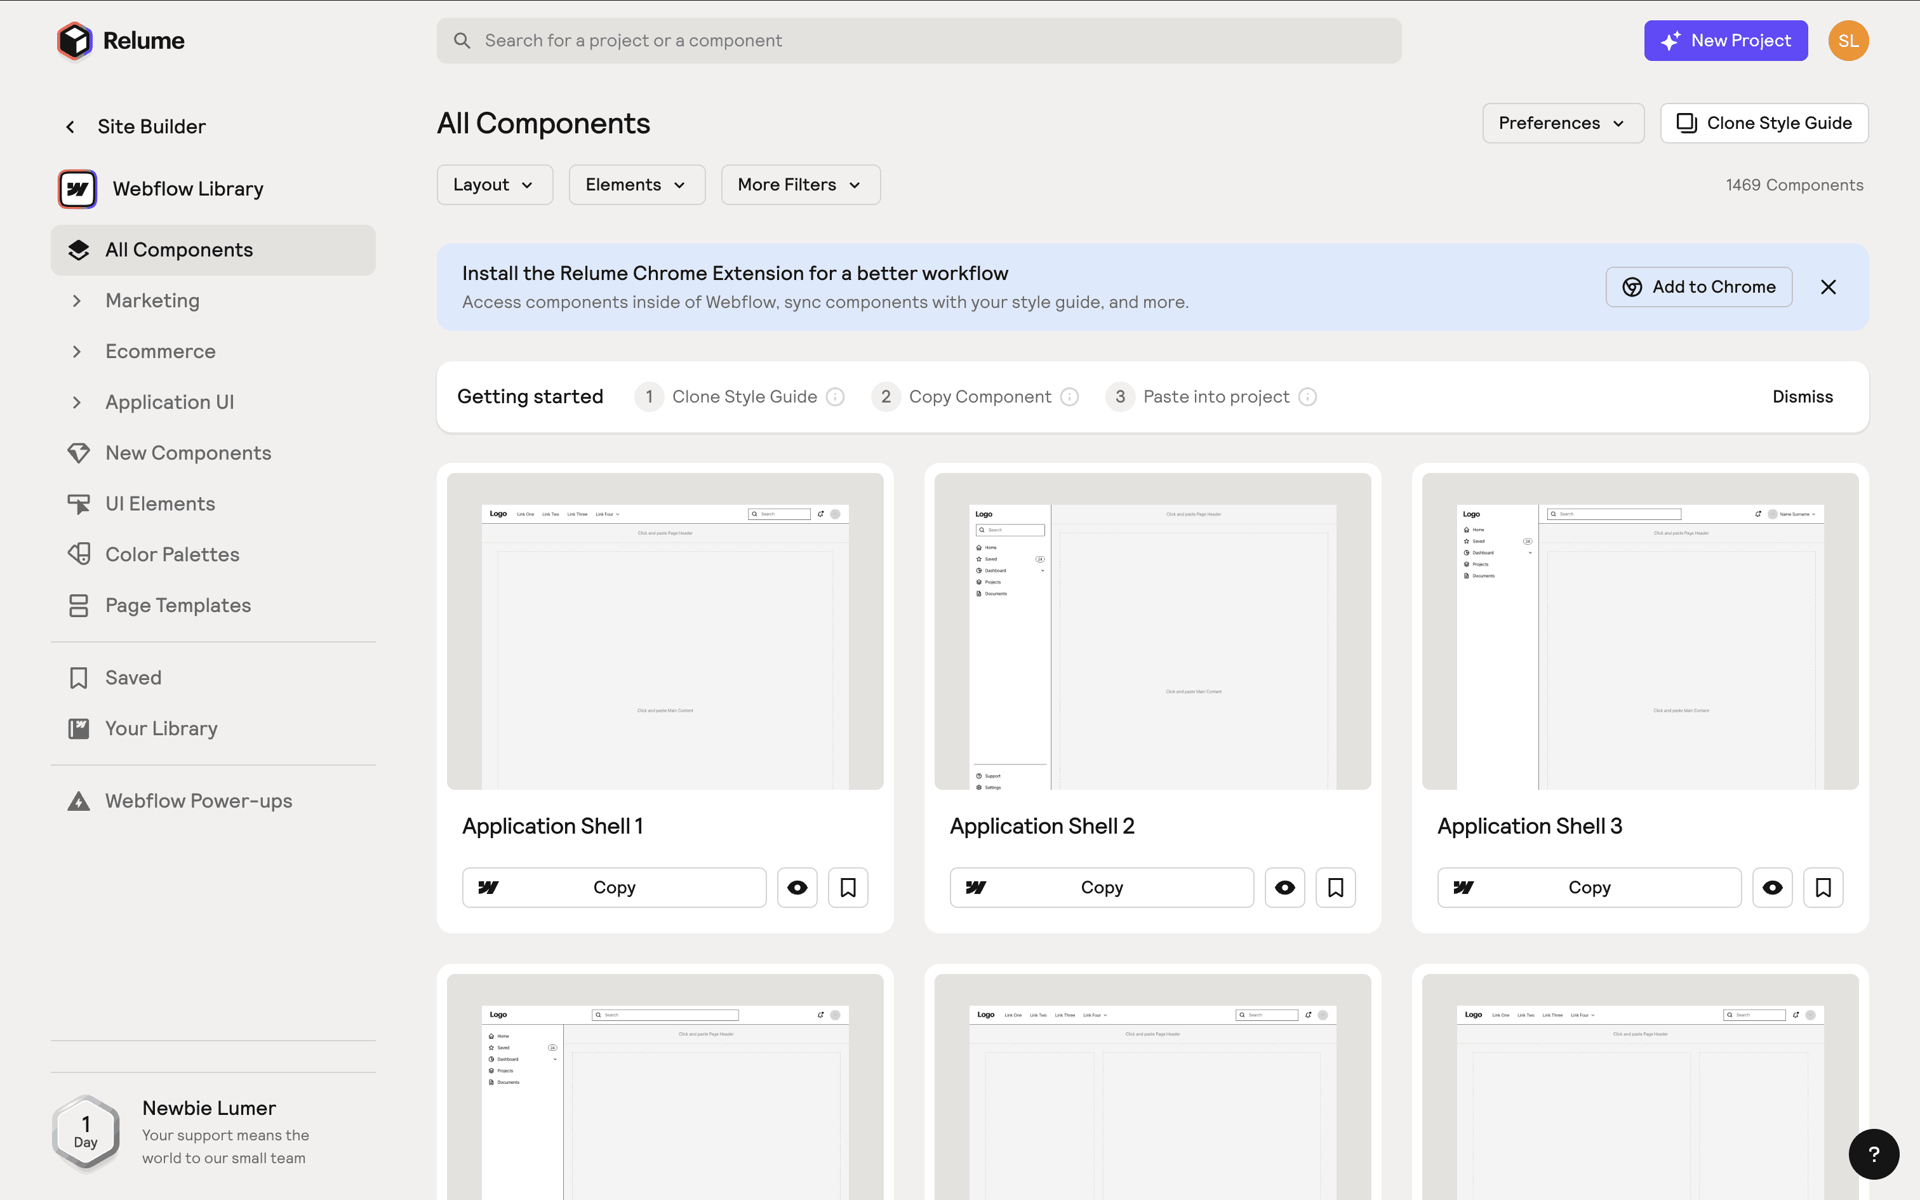Click the Webflow Library label
Image resolution: width=1920 pixels, height=1200 pixels.
(x=188, y=189)
